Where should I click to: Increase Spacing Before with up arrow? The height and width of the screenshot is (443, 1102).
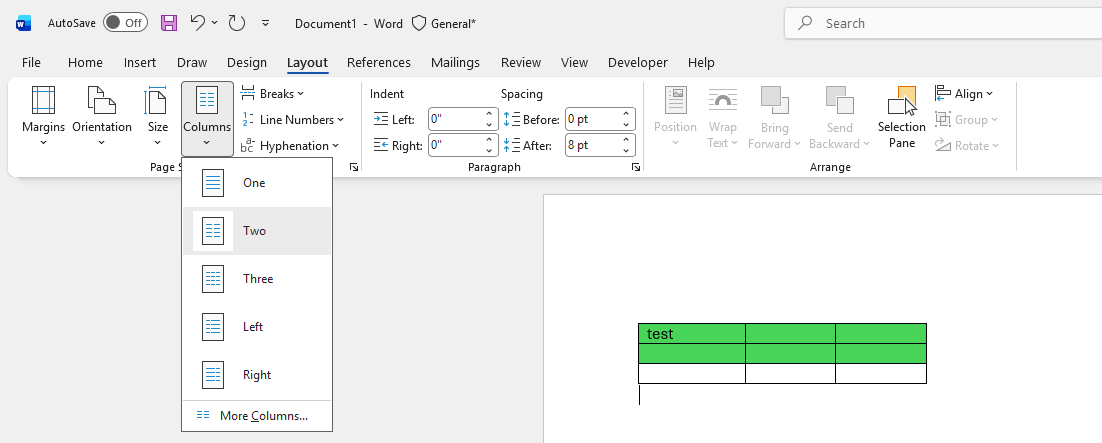point(626,114)
